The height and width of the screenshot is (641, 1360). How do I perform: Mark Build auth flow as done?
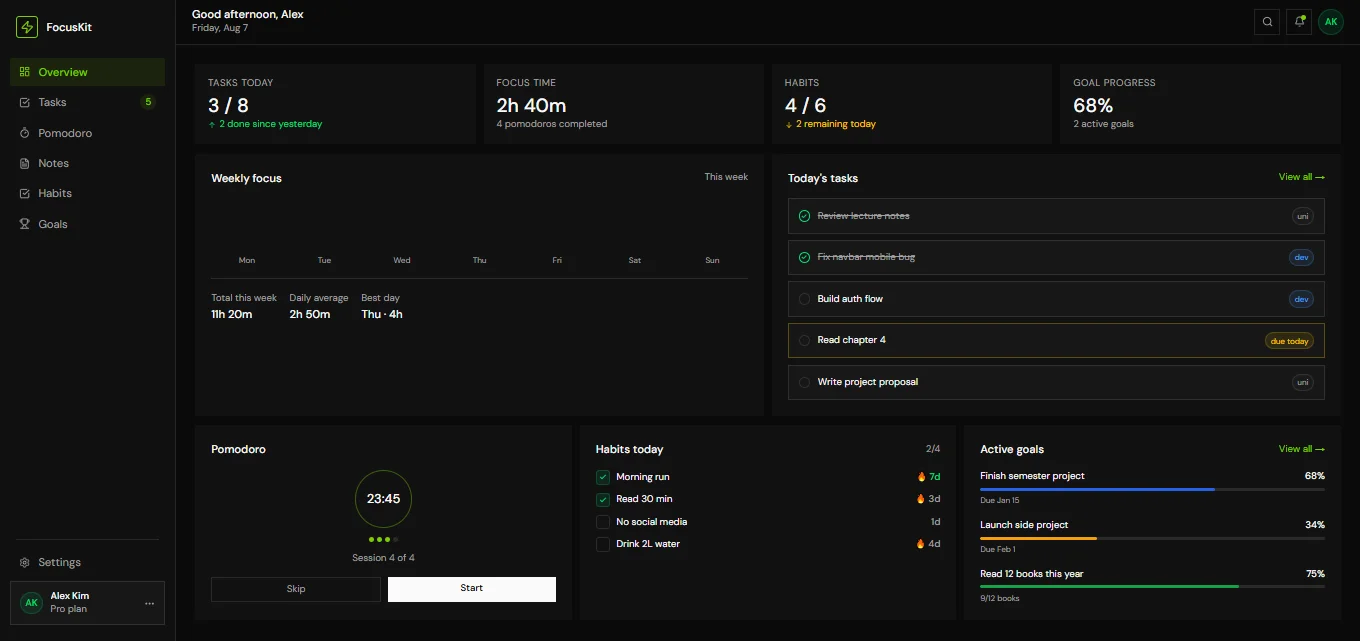tap(804, 299)
